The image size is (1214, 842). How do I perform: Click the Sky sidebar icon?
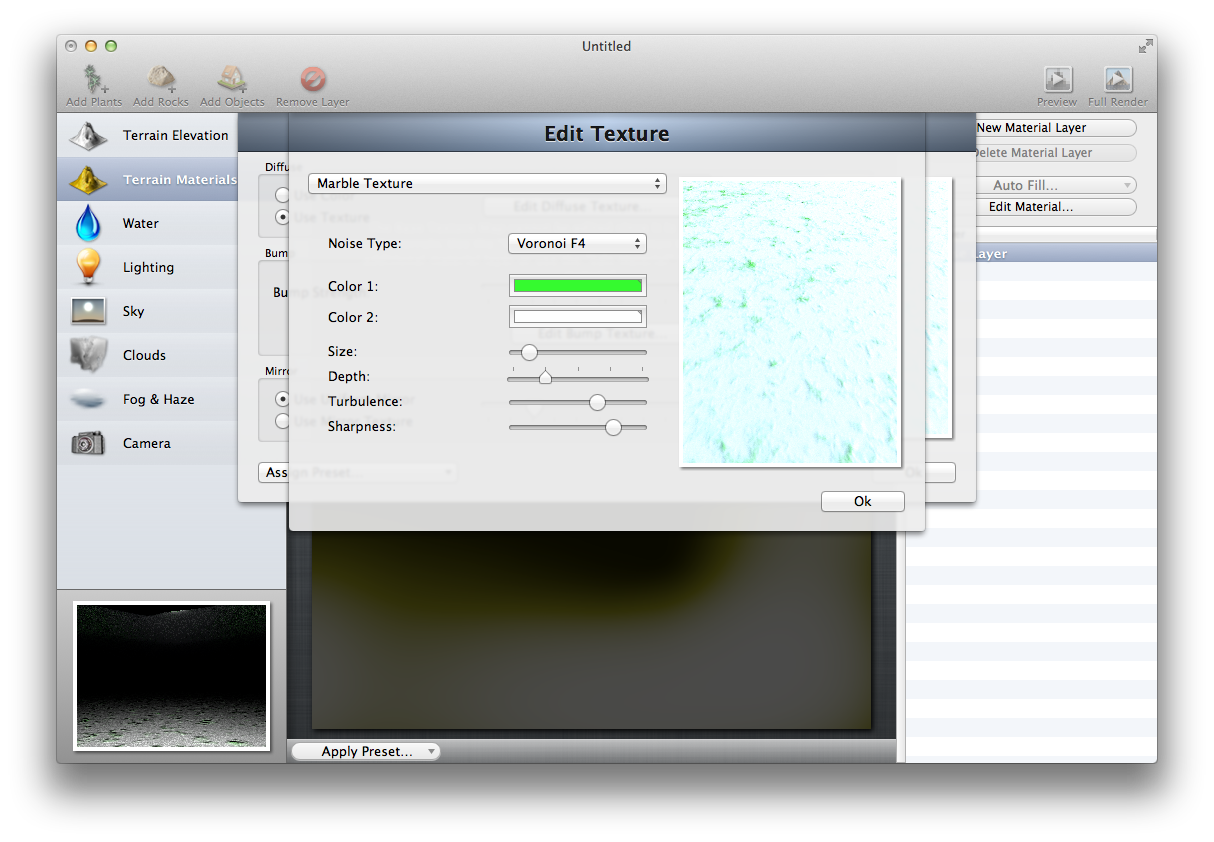88,311
